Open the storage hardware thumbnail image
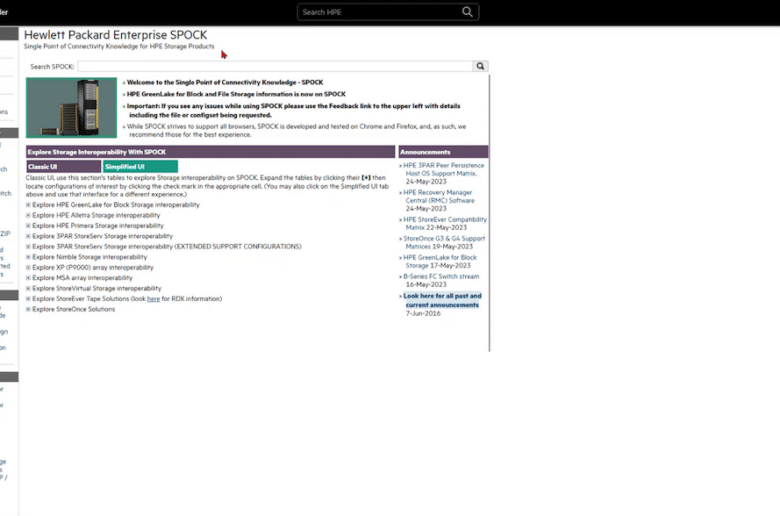This screenshot has height=516, width=780. coord(72,107)
